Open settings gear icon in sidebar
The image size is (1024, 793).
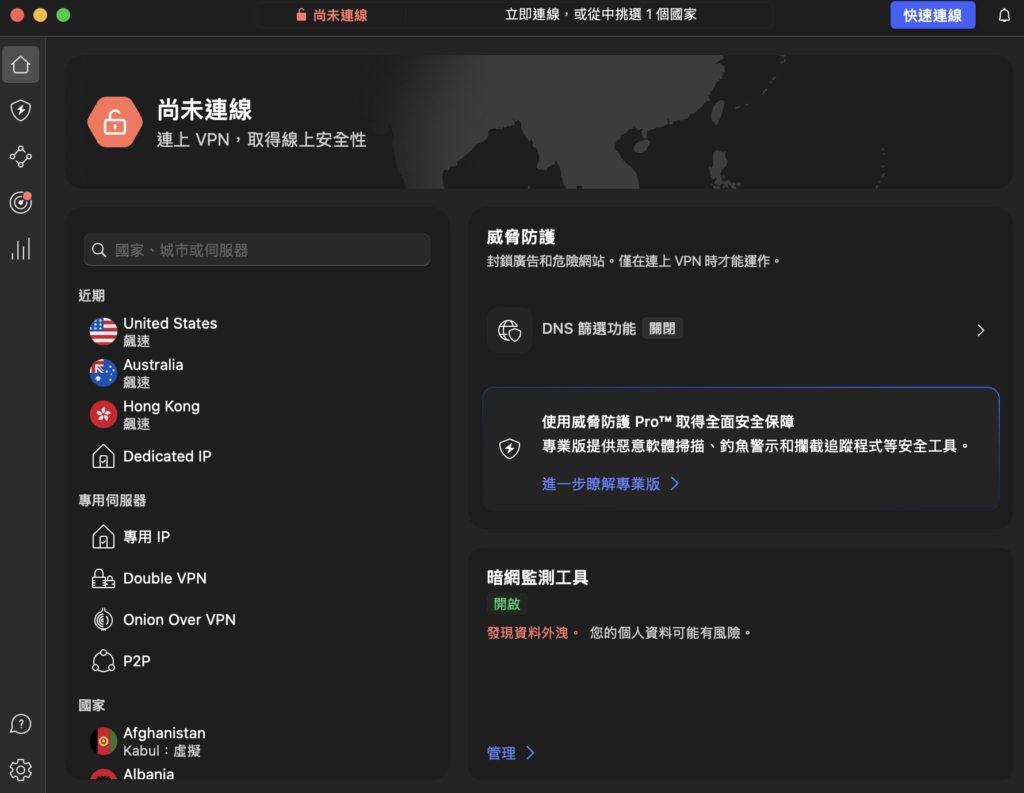click(x=21, y=769)
